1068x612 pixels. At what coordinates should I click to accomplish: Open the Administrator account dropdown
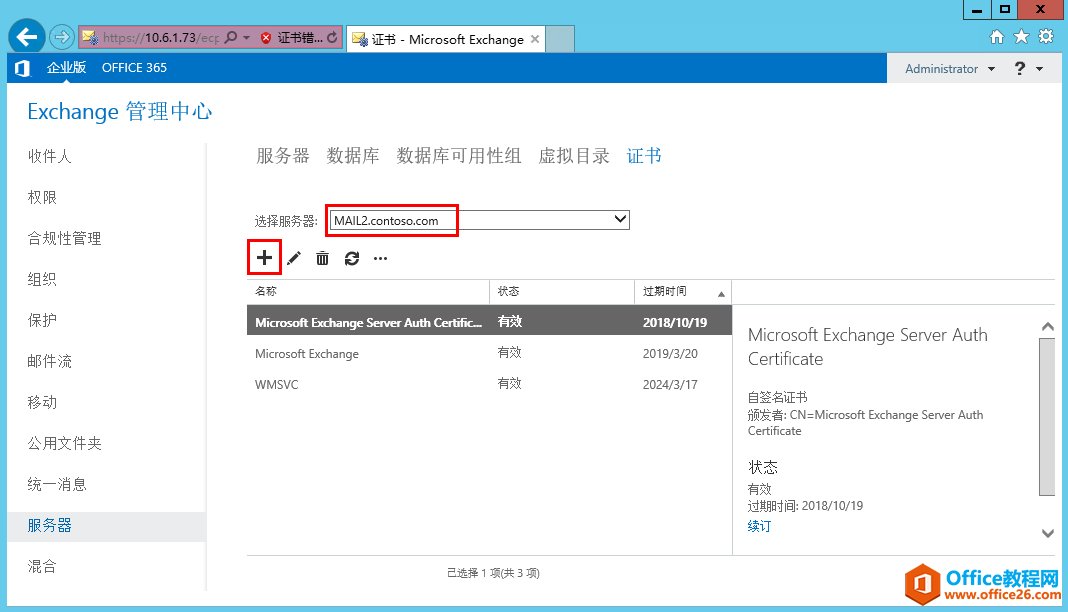click(949, 68)
